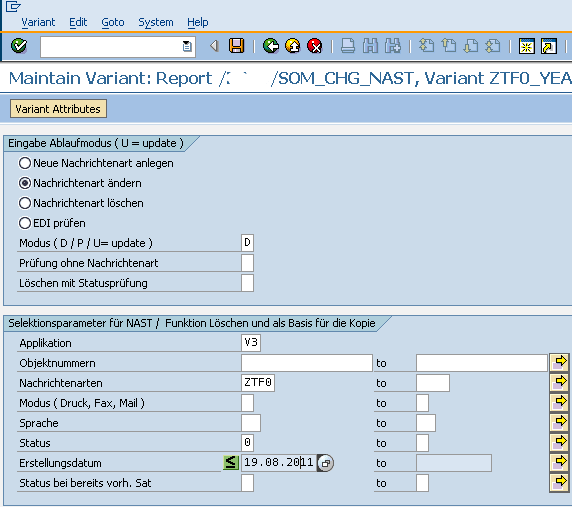Click the Find binoculars icon

pyautogui.click(x=370, y=46)
